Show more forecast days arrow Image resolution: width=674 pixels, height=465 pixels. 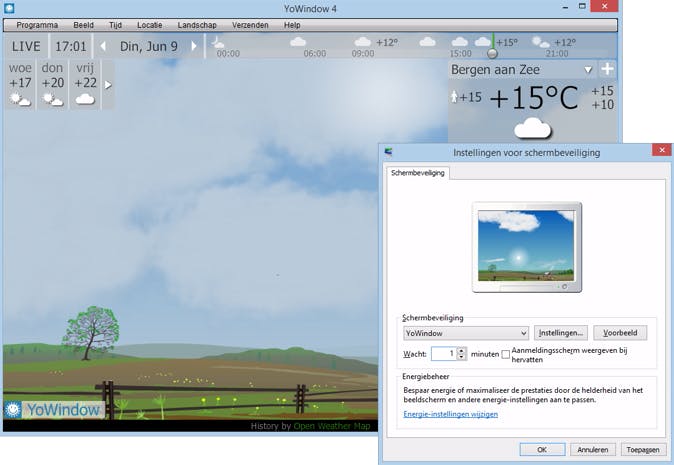(x=108, y=85)
